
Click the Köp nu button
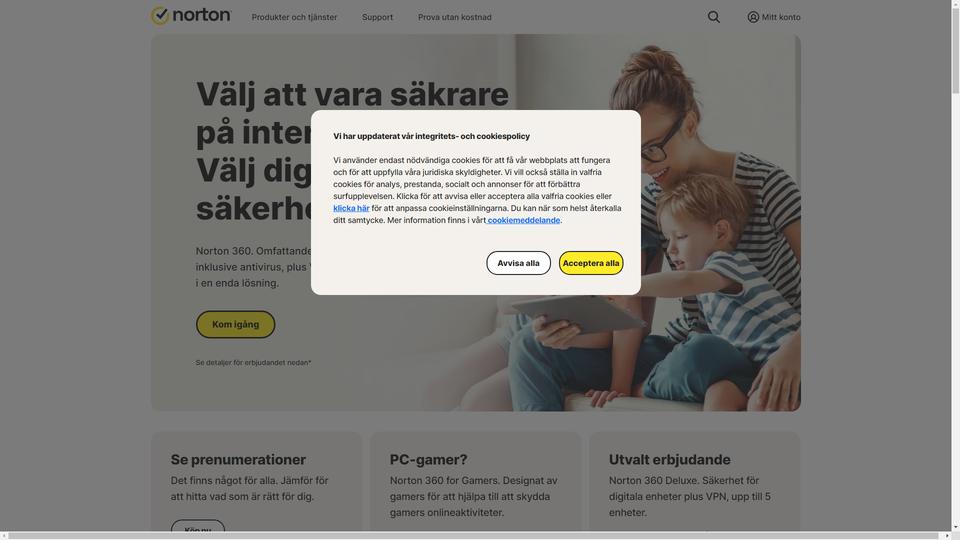[x=198, y=528]
